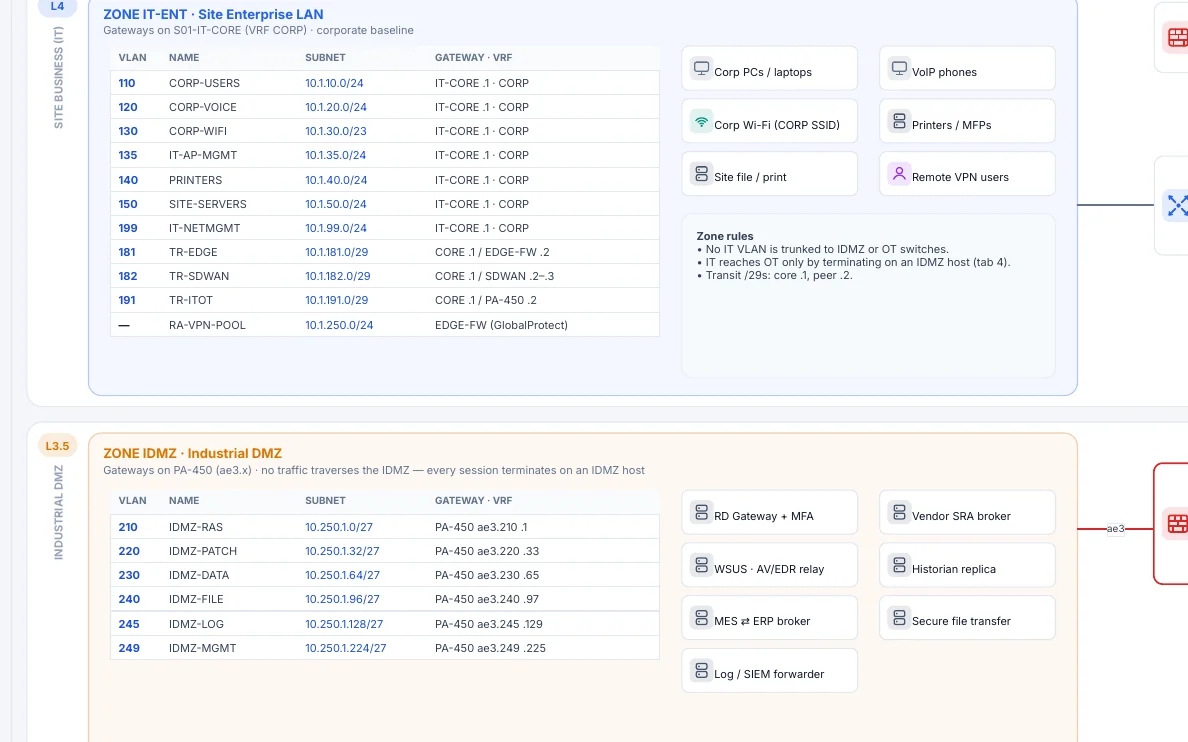This screenshot has width=1188, height=742.
Task: Click the ZONE IDMZ · Industrial DMZ title
Action: tap(192, 453)
